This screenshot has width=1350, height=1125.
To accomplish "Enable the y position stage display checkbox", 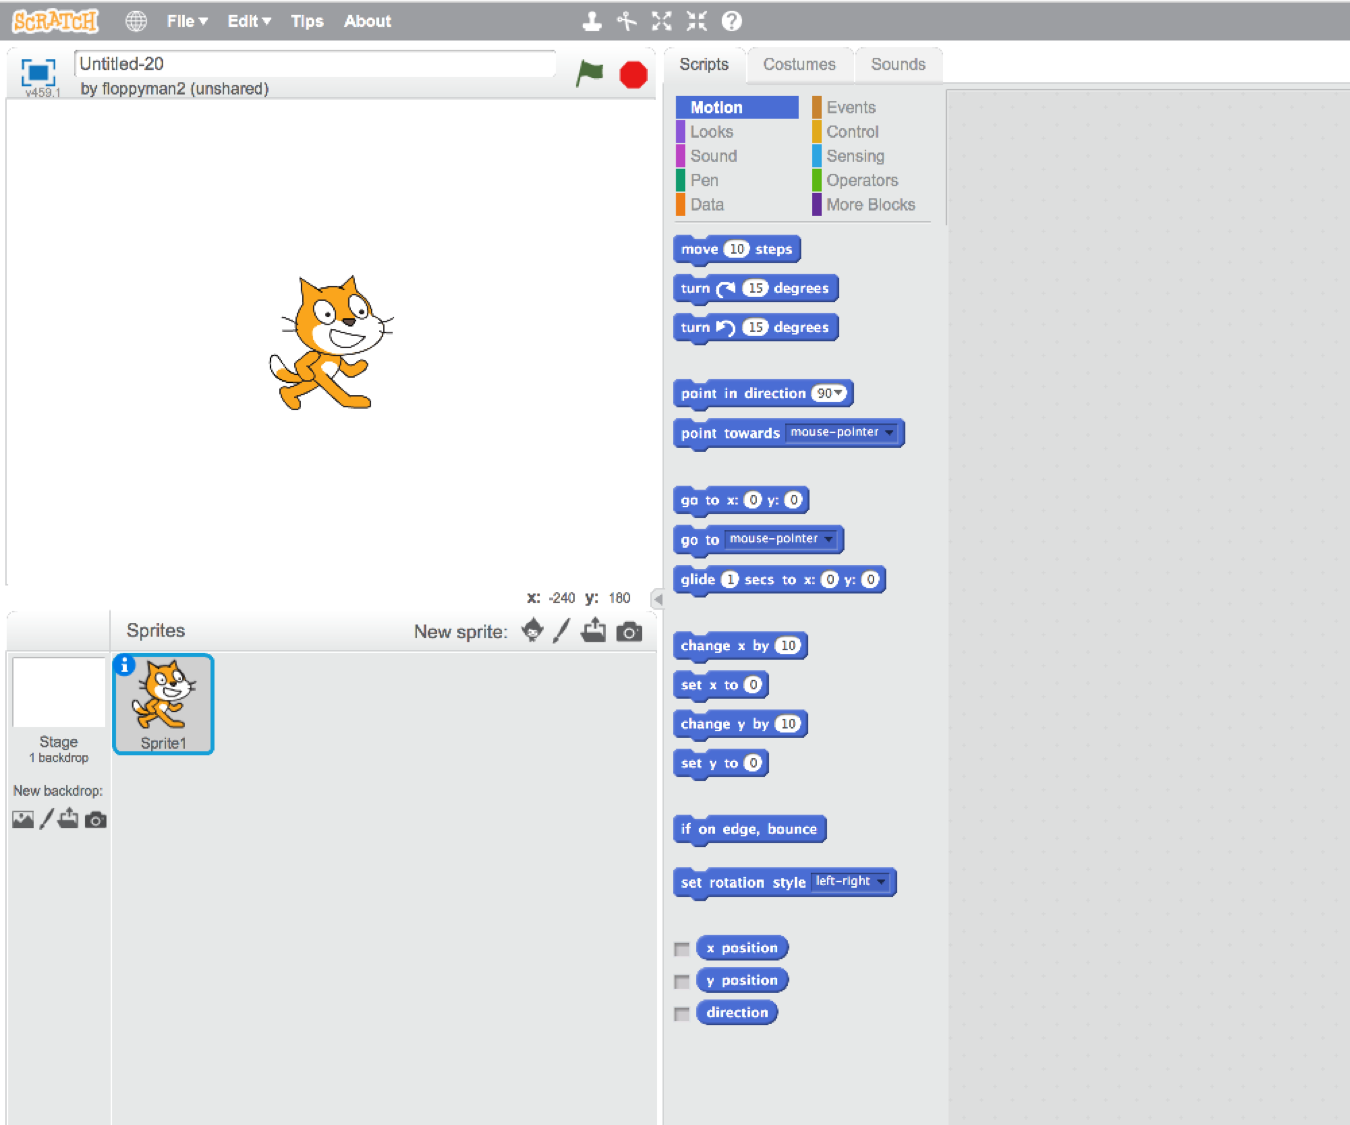I will pos(681,981).
